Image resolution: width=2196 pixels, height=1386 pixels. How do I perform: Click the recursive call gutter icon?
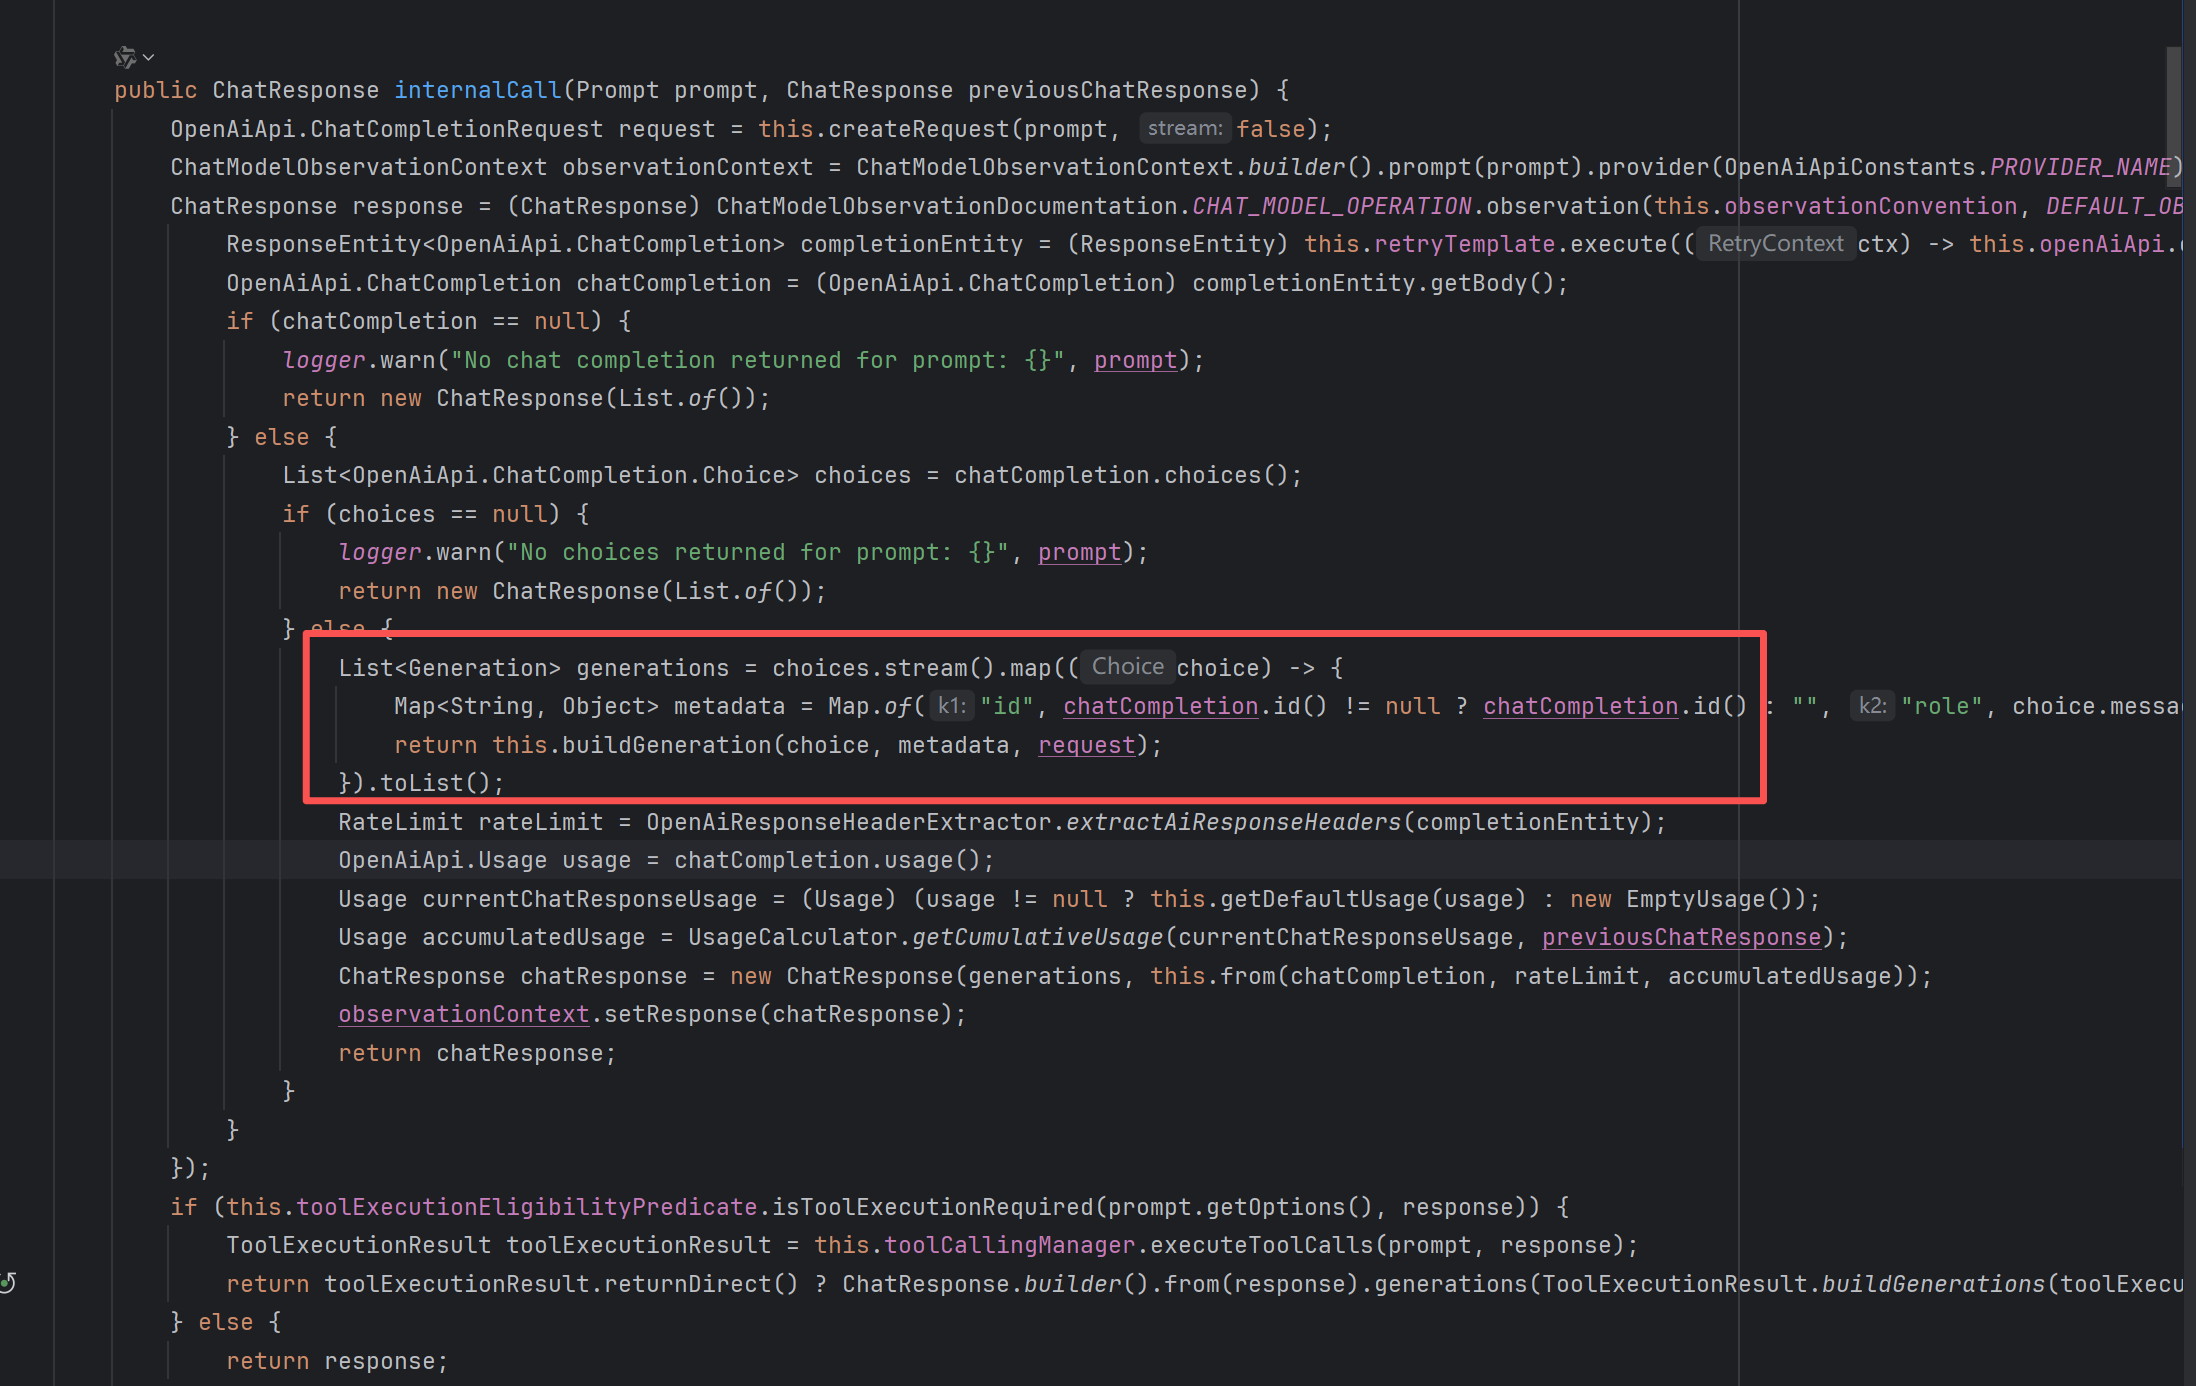(8, 1283)
